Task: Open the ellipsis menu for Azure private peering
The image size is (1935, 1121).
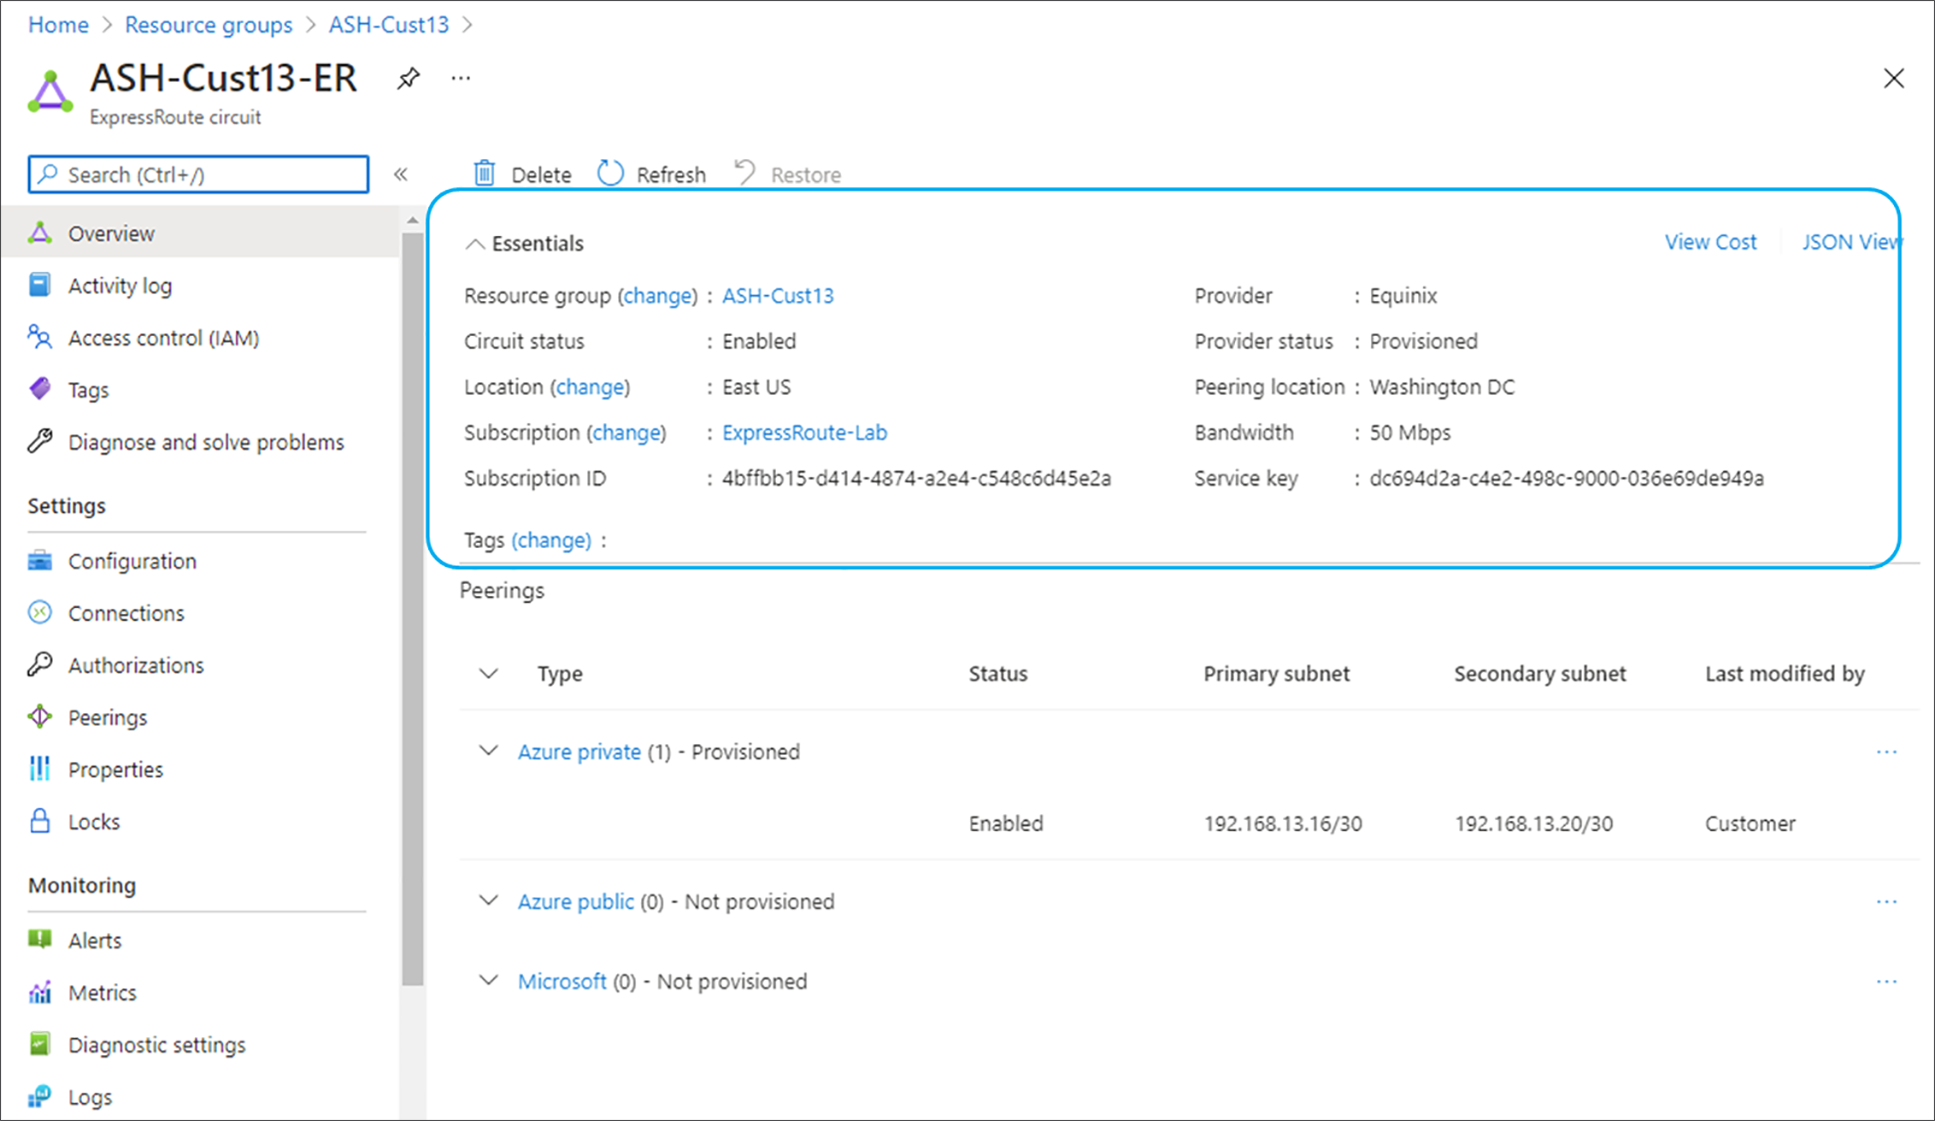Action: [x=1886, y=752]
